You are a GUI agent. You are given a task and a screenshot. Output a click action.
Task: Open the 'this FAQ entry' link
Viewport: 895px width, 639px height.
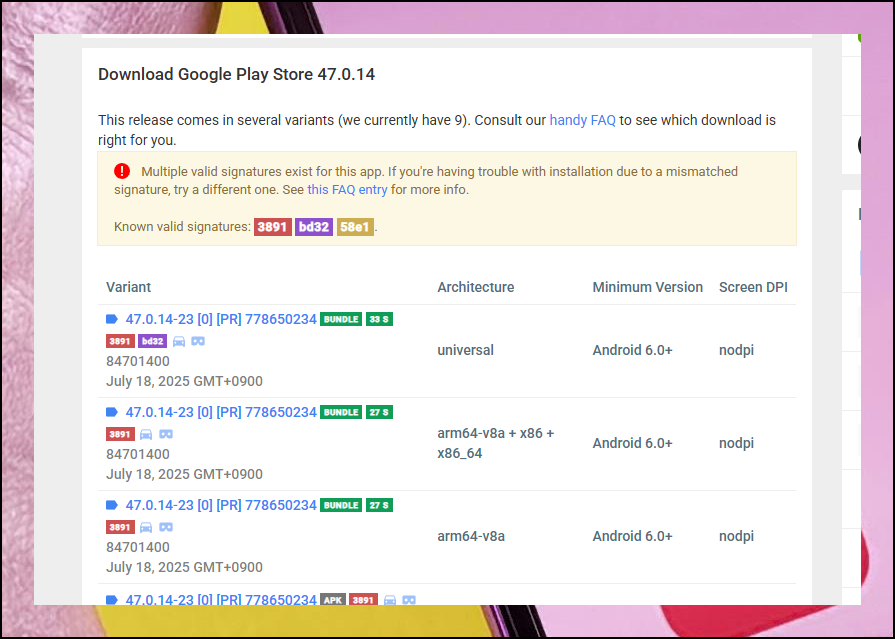347,190
